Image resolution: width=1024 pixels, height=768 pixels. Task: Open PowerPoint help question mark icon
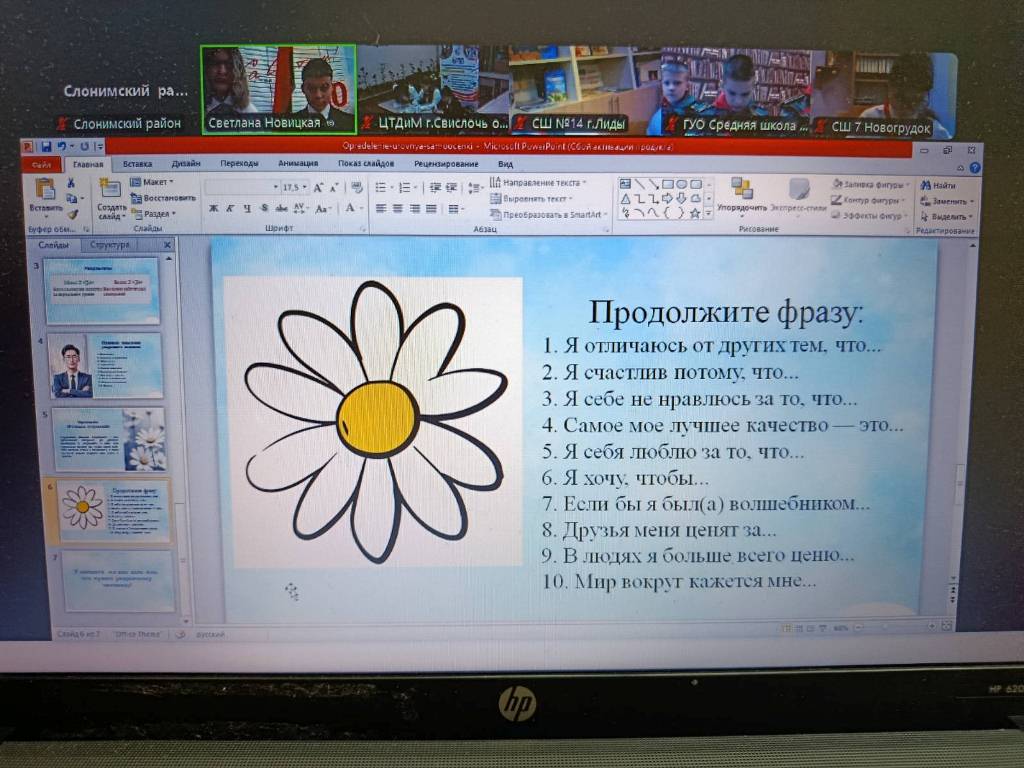(x=975, y=166)
